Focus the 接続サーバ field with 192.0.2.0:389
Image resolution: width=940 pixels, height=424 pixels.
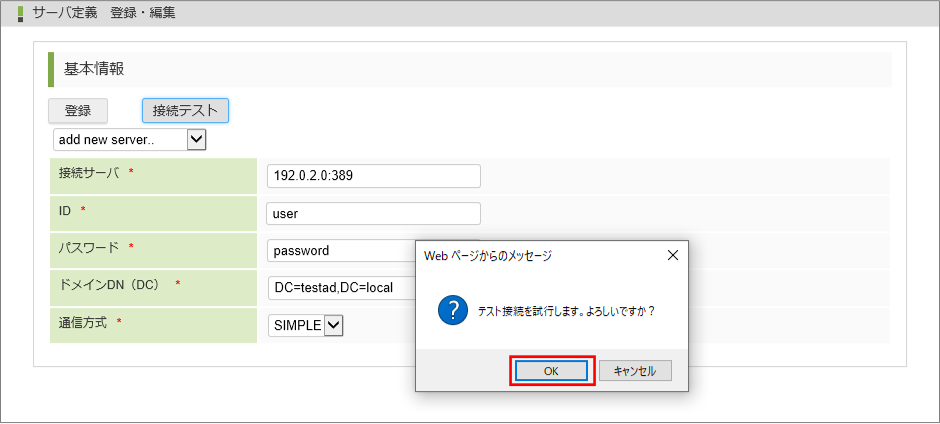(373, 176)
